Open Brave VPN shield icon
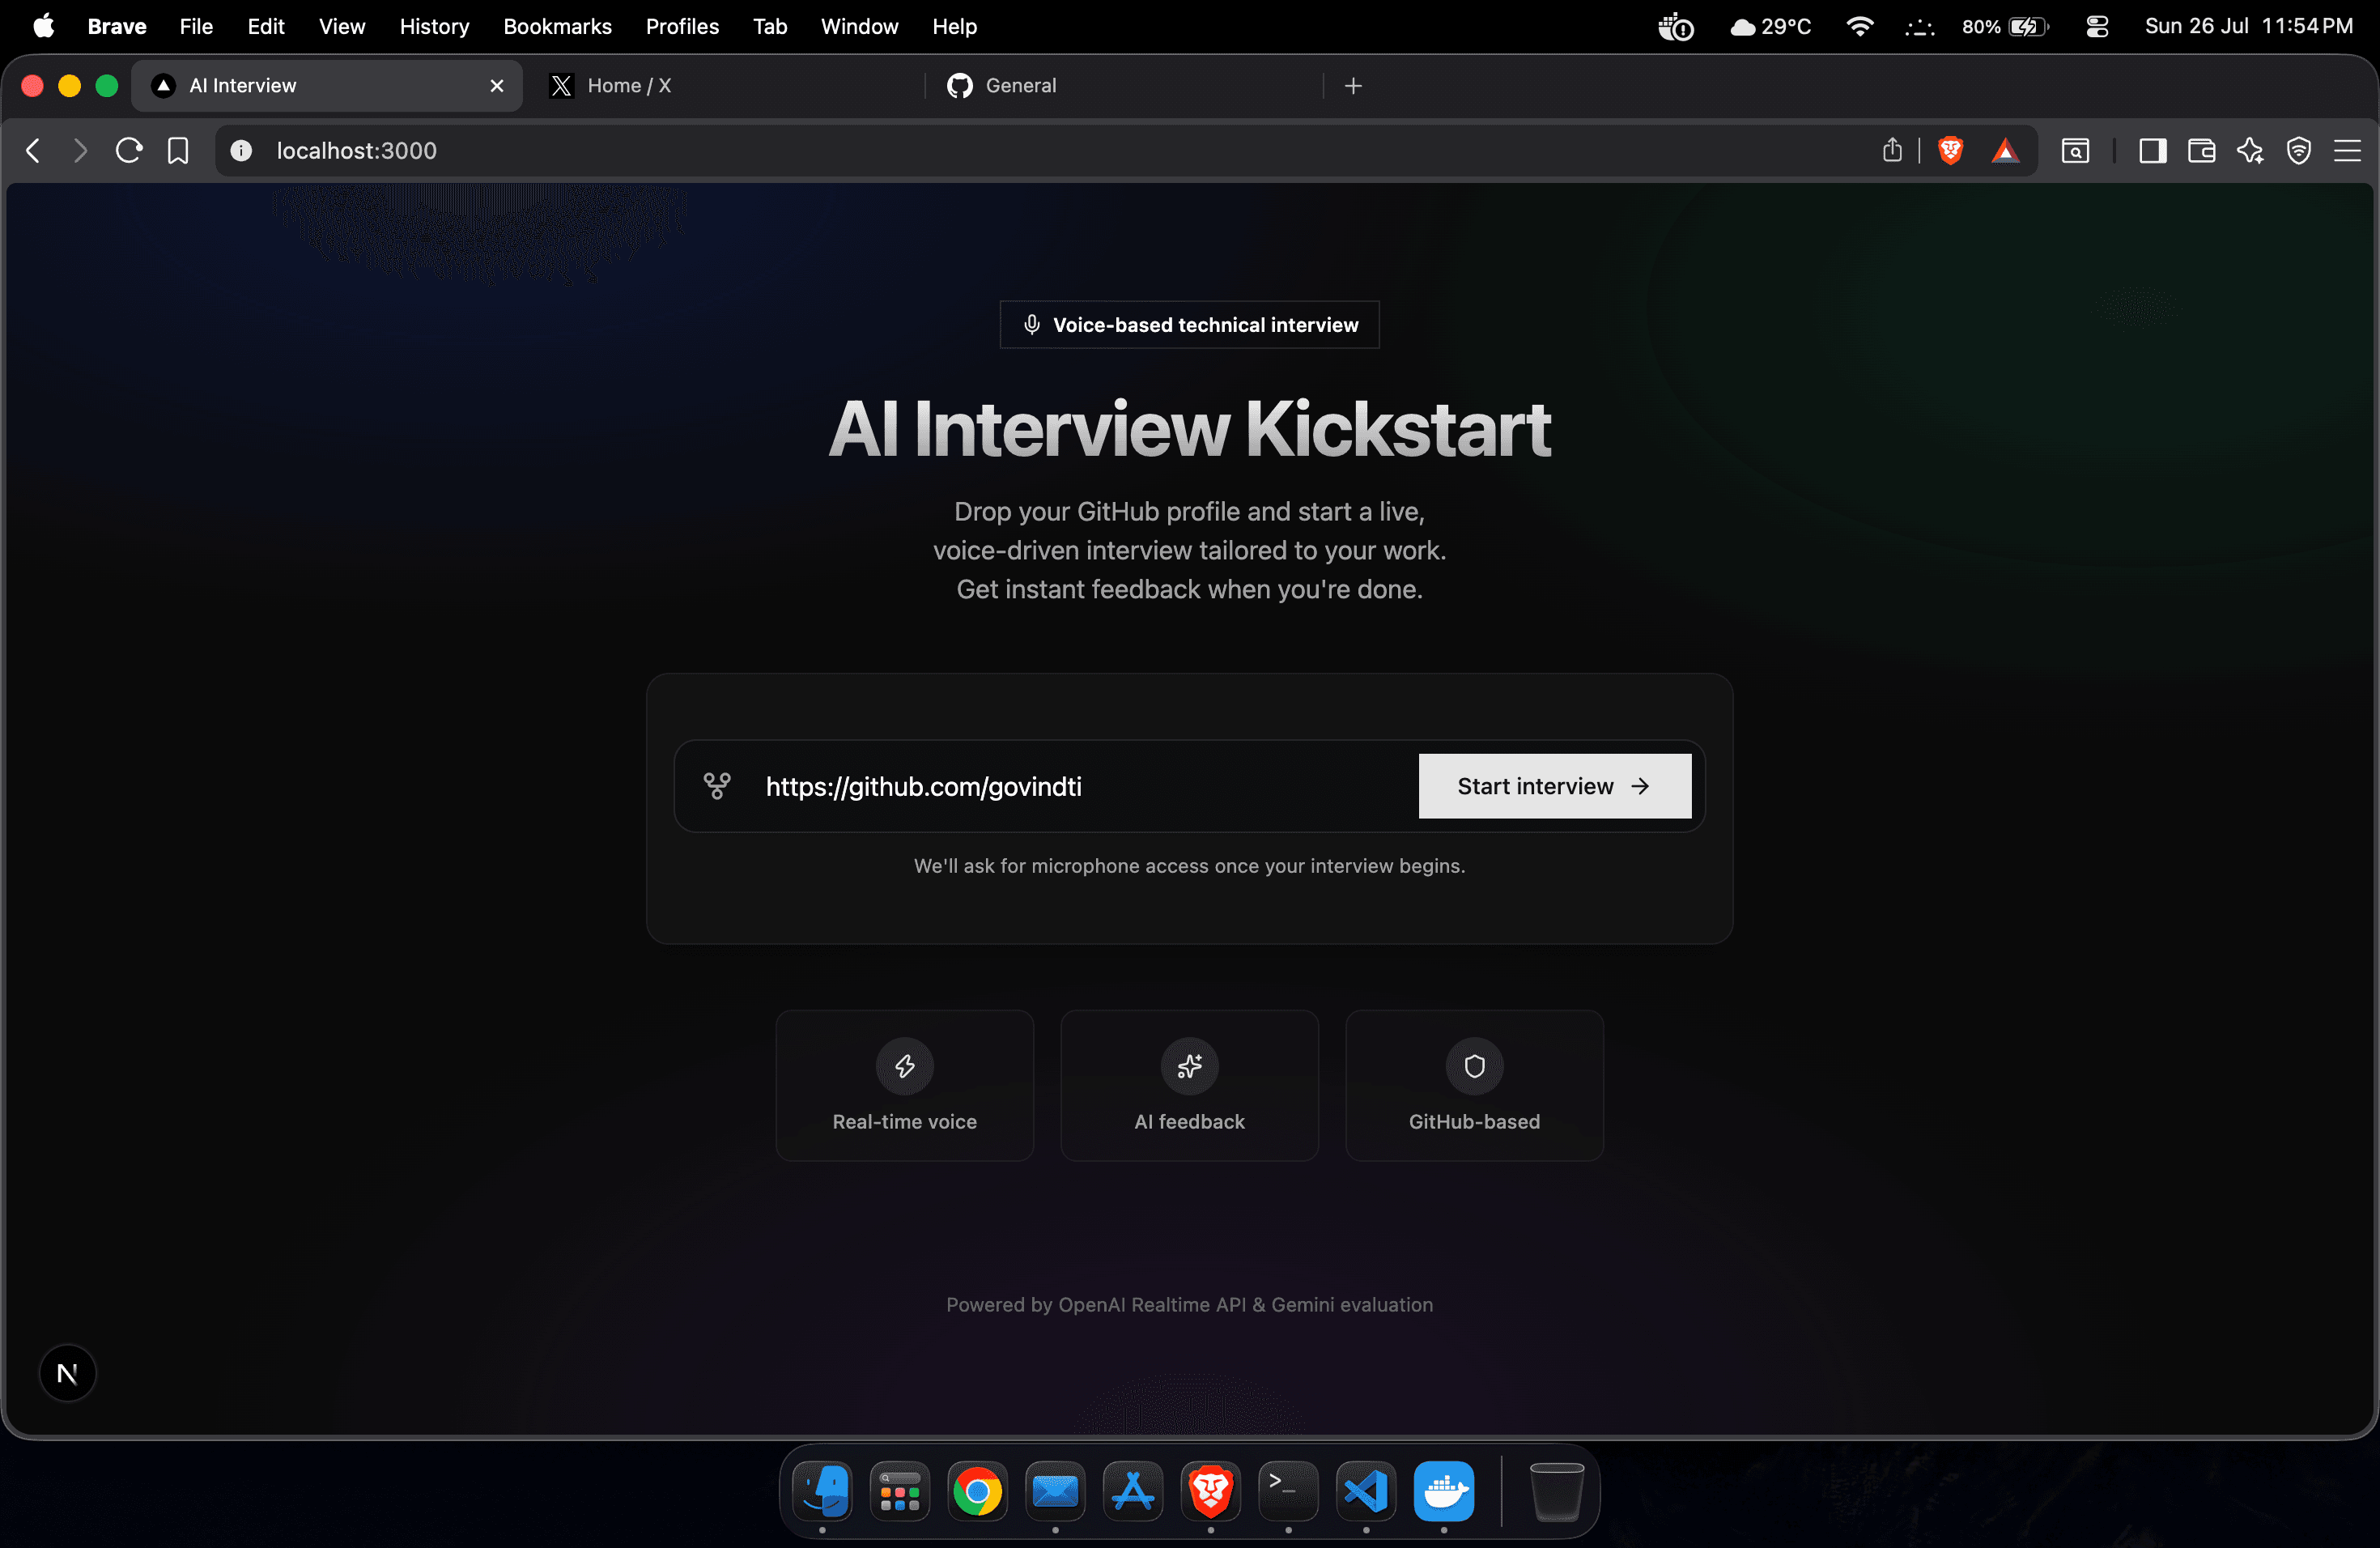This screenshot has height=1548, width=2380. click(2299, 151)
